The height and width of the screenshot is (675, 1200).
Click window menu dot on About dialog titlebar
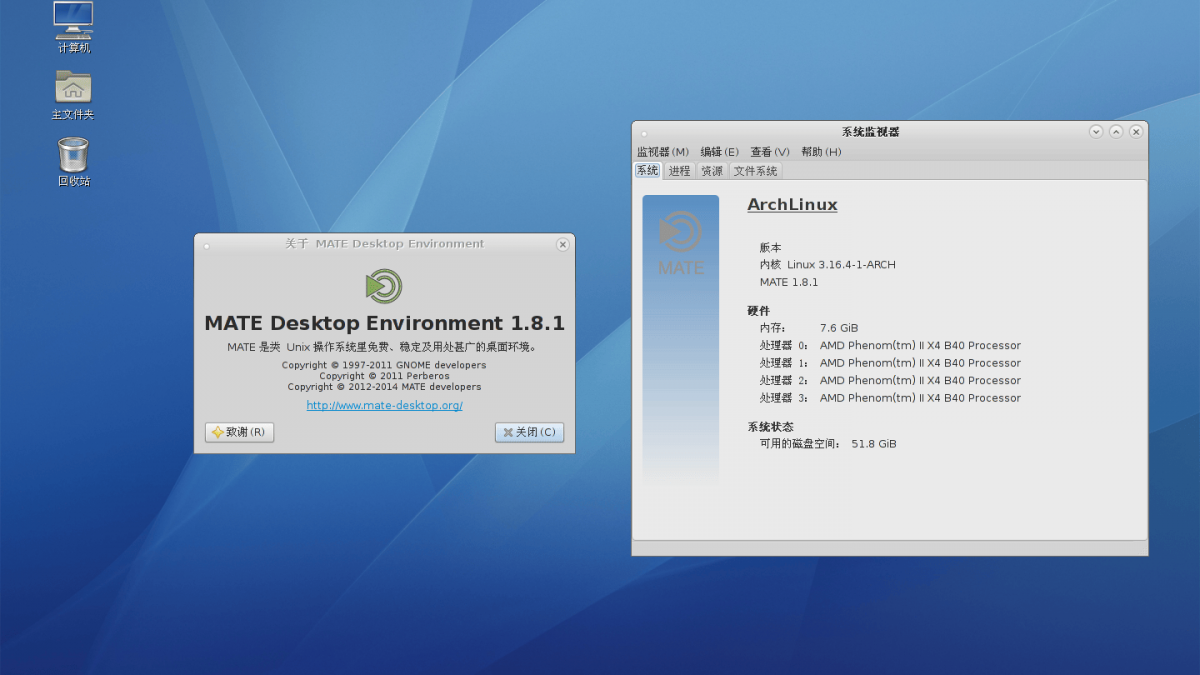pos(207,245)
